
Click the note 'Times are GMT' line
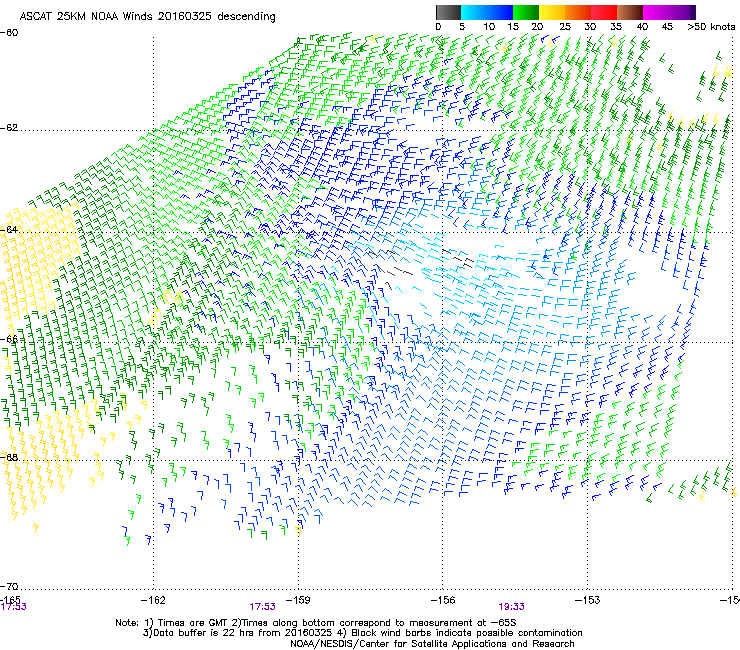[x=316, y=623]
